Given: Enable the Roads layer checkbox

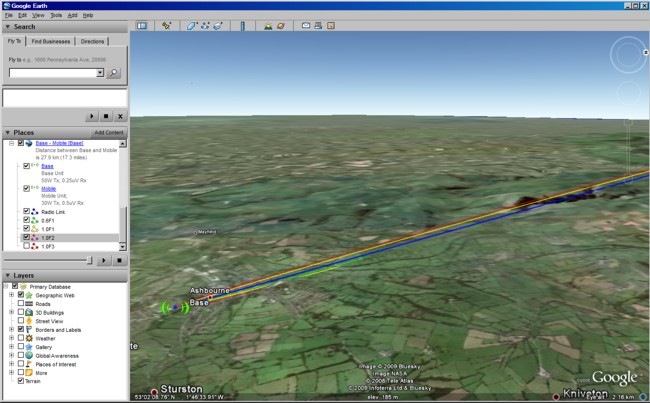Looking at the screenshot, I should pyautogui.click(x=21, y=303).
